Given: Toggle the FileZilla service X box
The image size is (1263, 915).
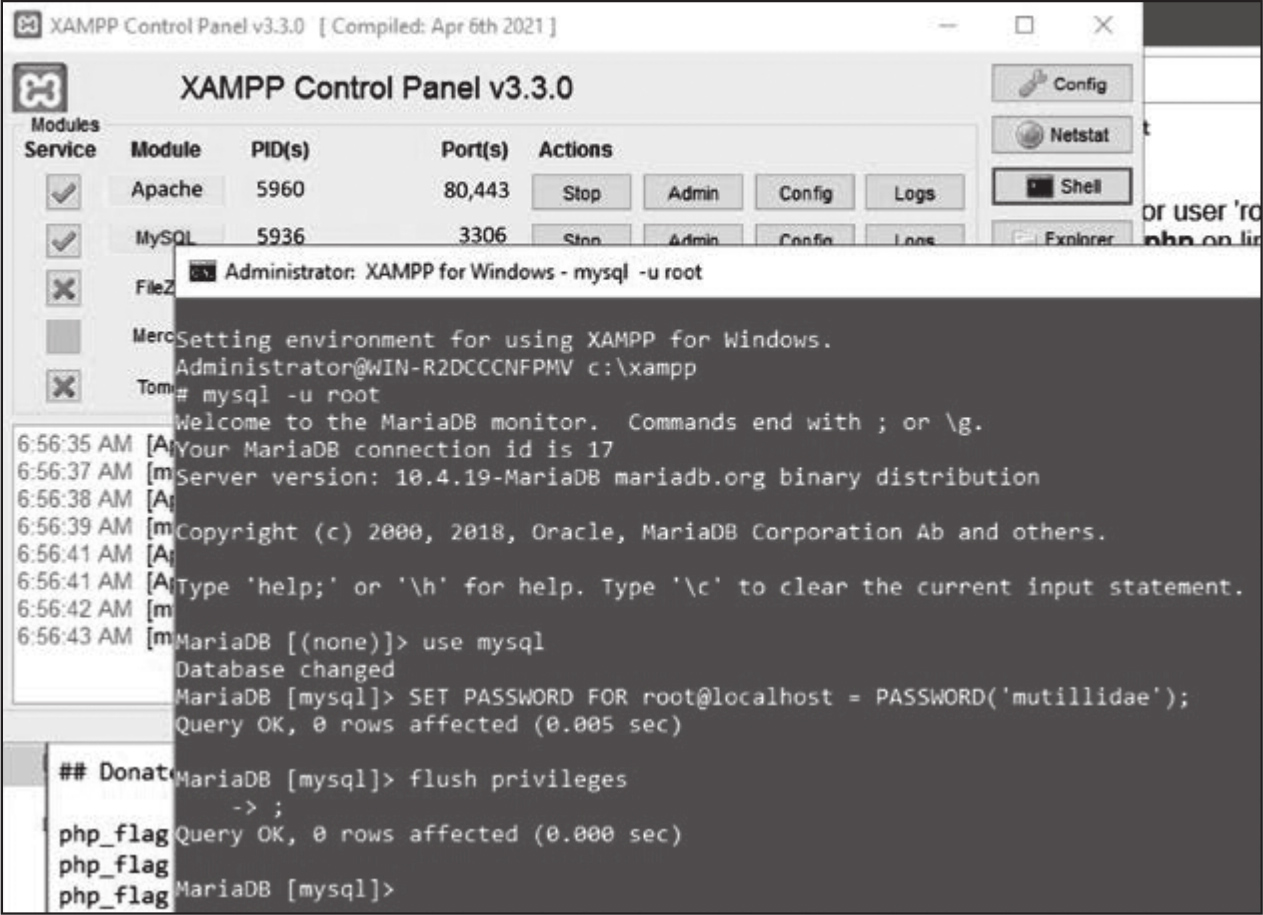Looking at the screenshot, I should [x=63, y=289].
